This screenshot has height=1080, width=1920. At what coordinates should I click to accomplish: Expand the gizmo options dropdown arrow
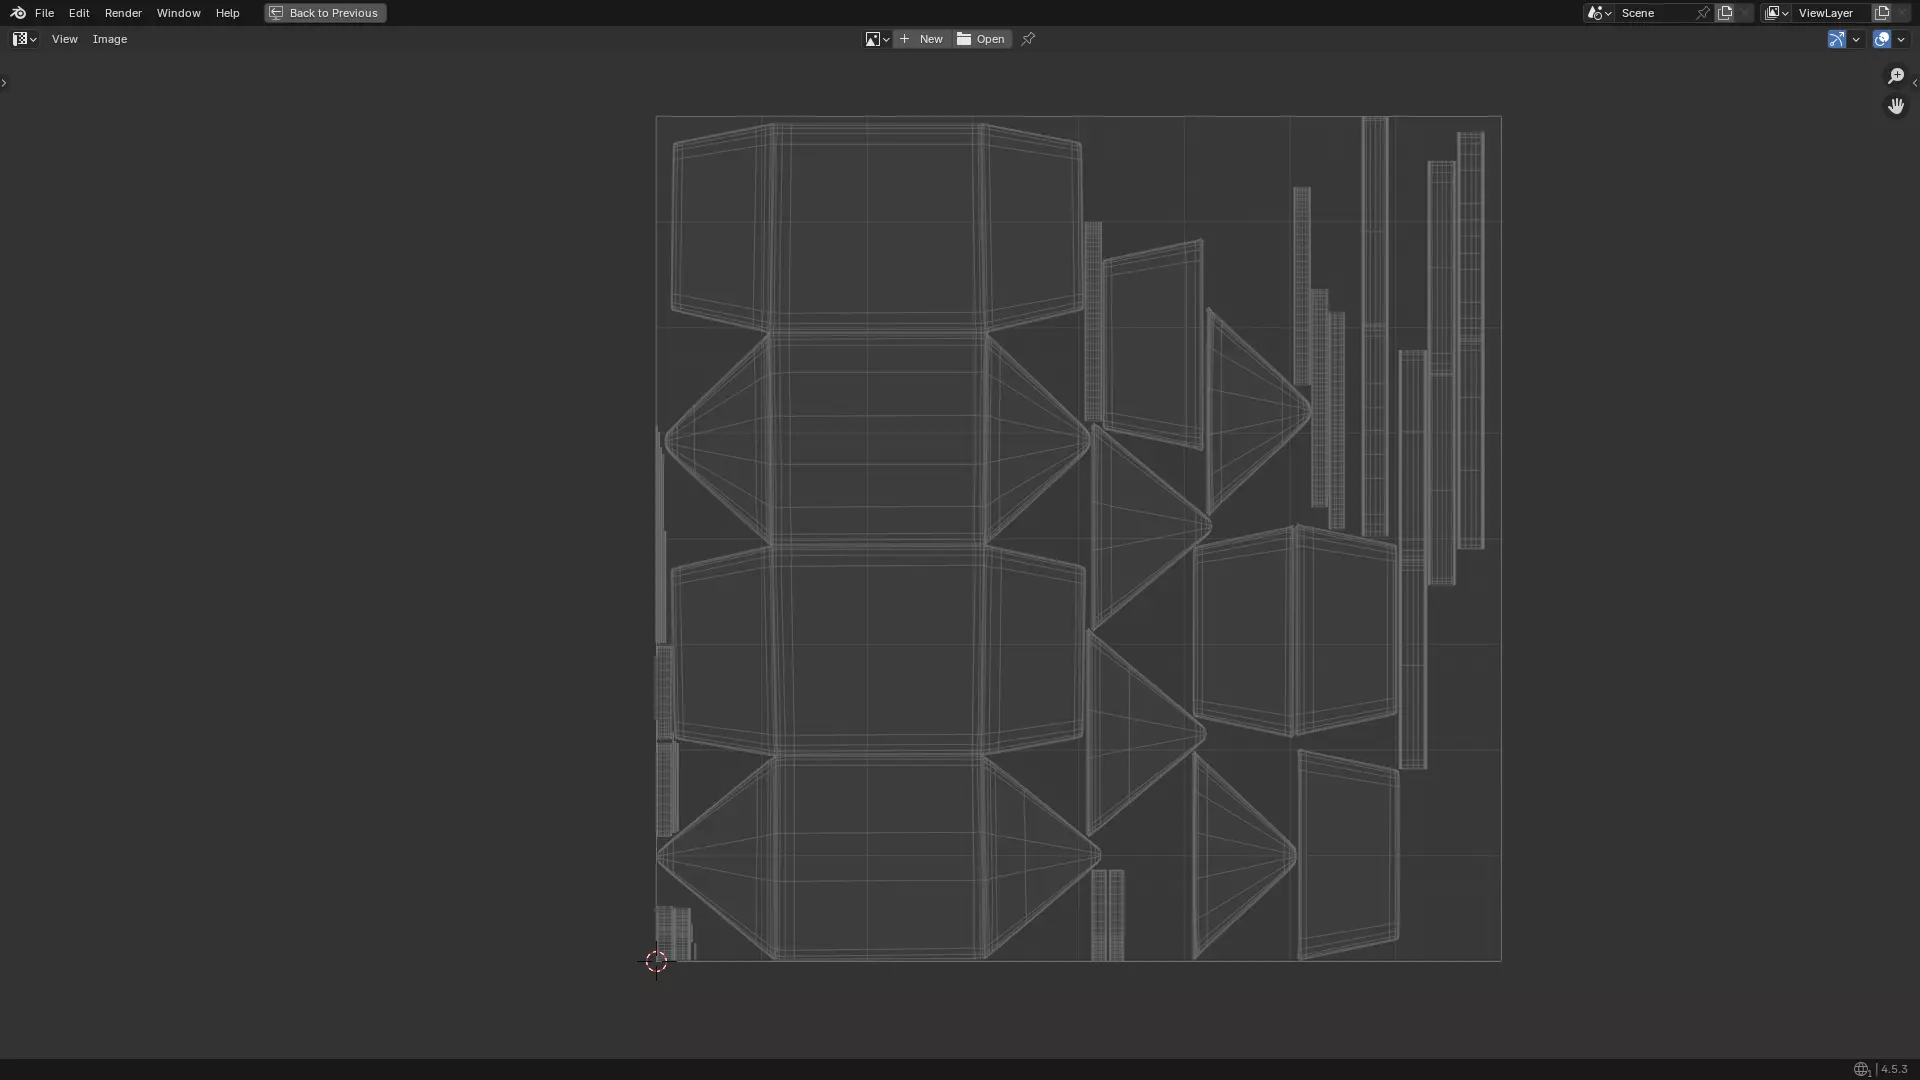point(1856,39)
